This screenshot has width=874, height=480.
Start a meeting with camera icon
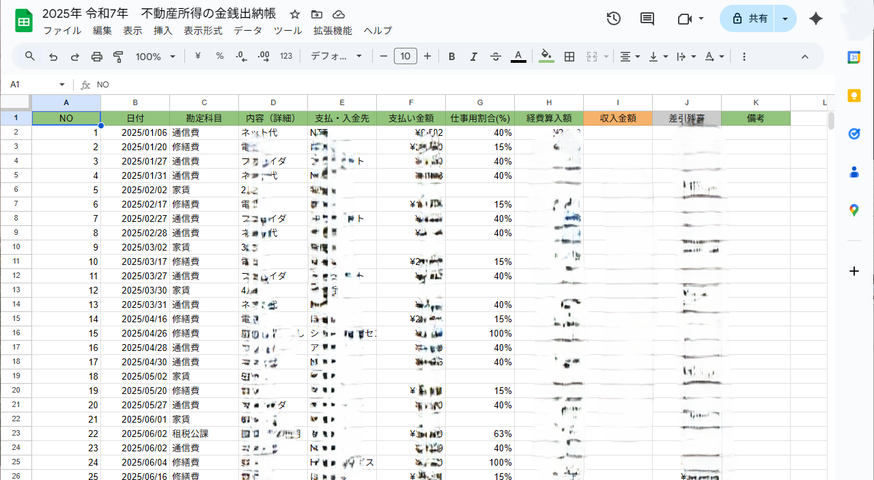(684, 19)
